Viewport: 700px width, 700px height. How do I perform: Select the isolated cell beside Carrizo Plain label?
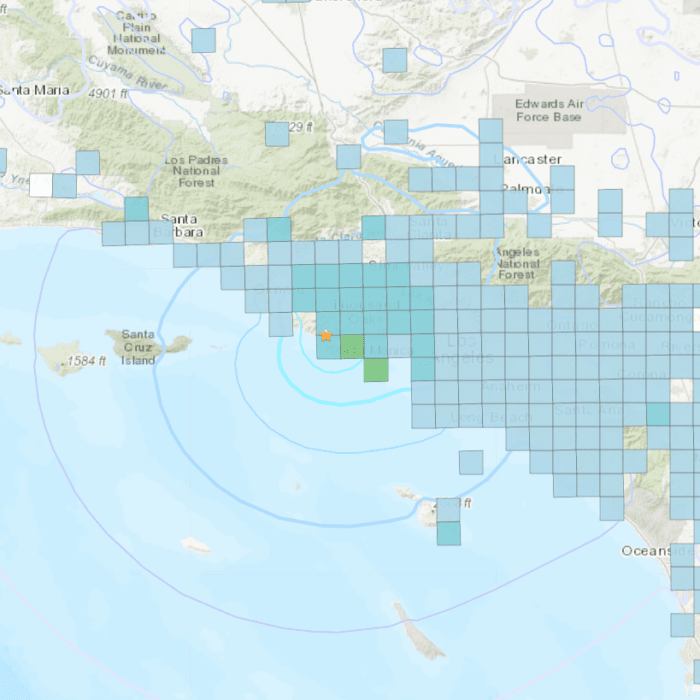204,40
